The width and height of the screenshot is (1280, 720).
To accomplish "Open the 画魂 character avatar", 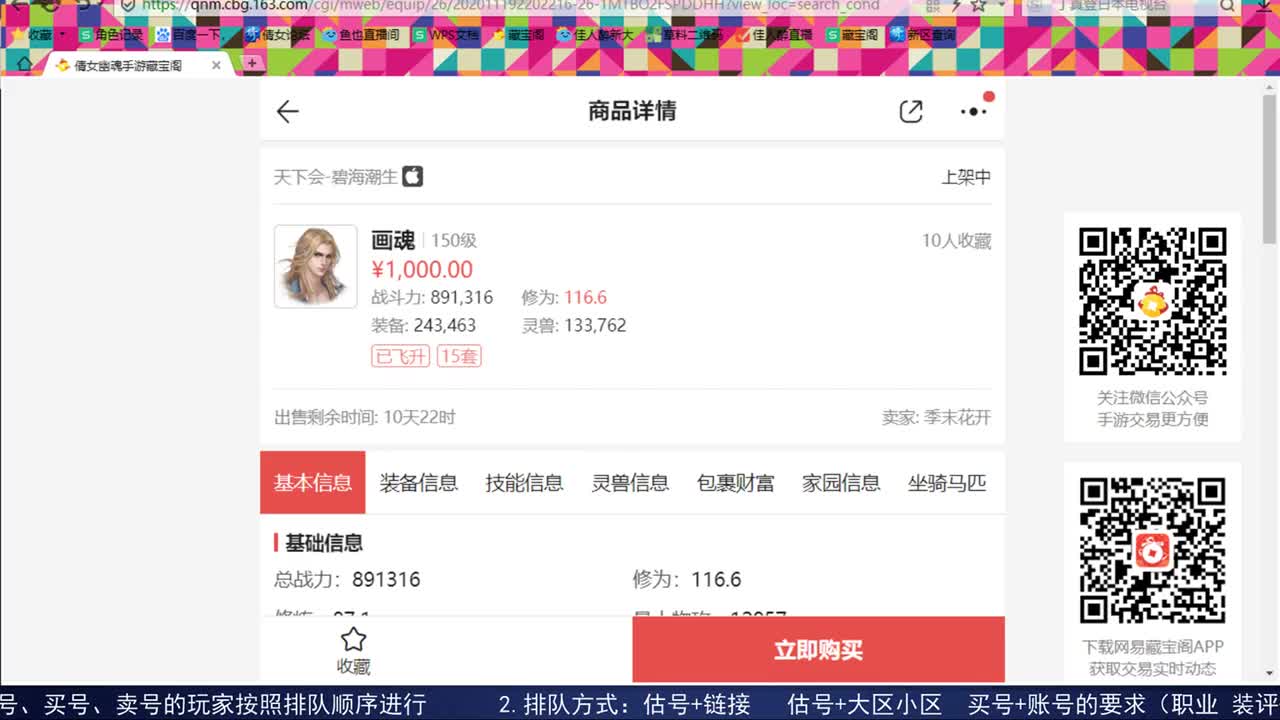I will (x=316, y=266).
